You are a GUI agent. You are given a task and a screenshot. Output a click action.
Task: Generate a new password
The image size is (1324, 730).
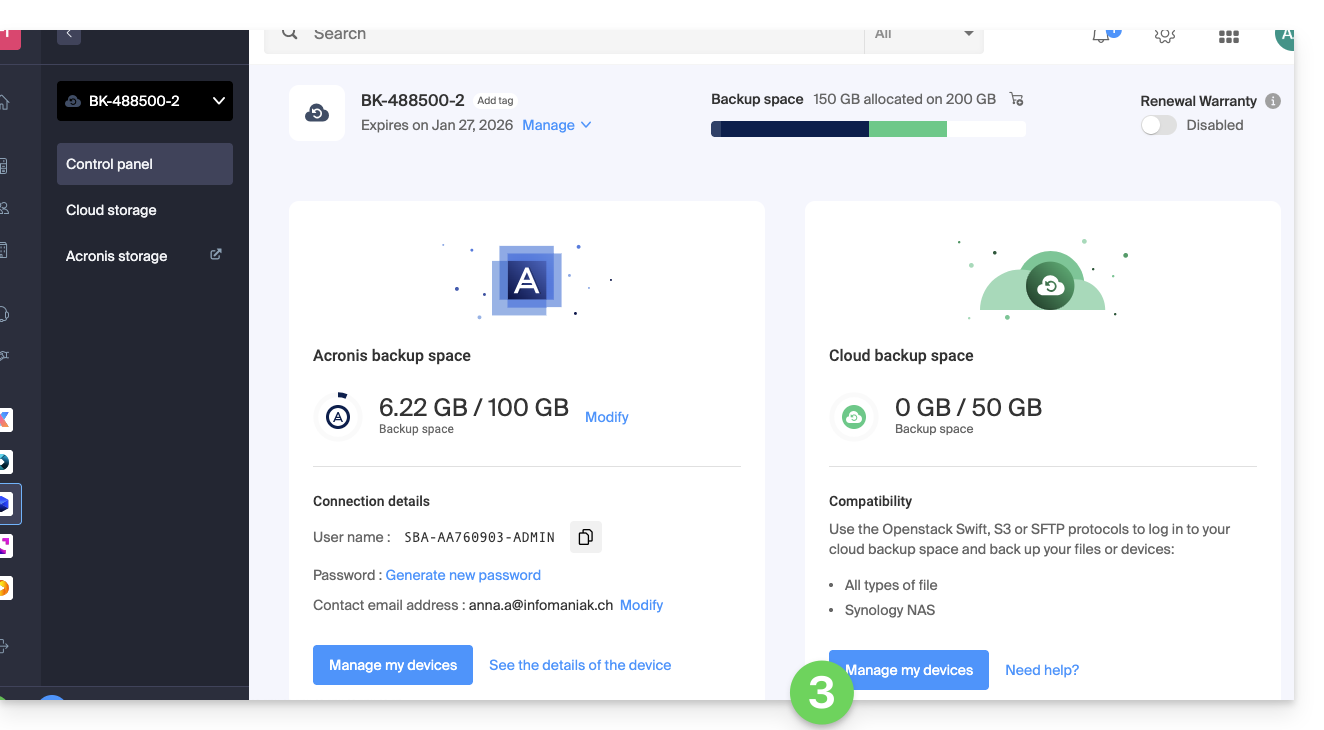tap(463, 575)
